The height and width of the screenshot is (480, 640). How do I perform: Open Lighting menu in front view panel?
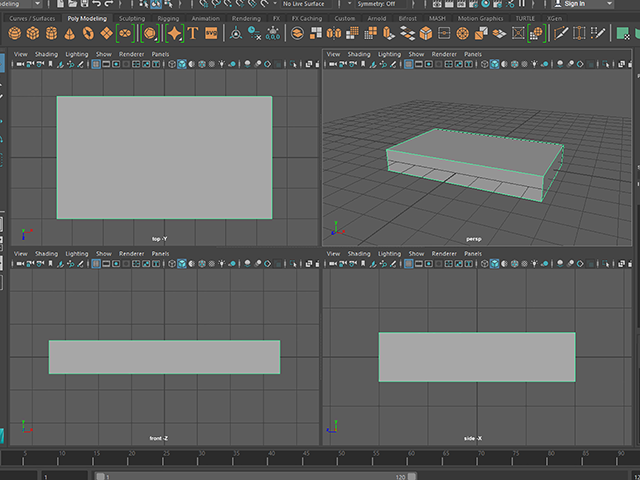pyautogui.click(x=77, y=253)
